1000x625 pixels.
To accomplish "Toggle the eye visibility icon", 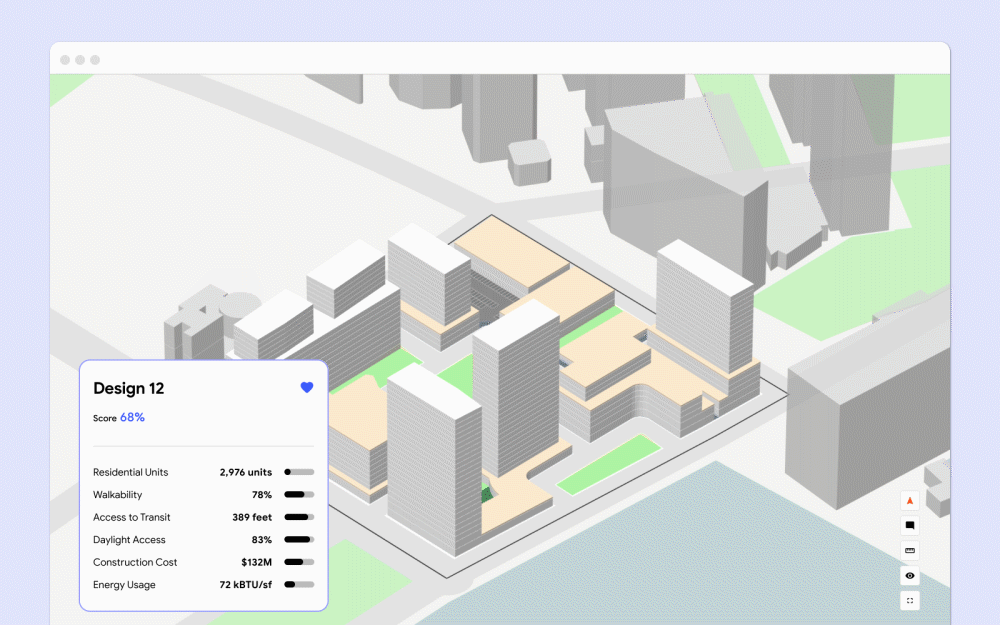I will pos(910,576).
